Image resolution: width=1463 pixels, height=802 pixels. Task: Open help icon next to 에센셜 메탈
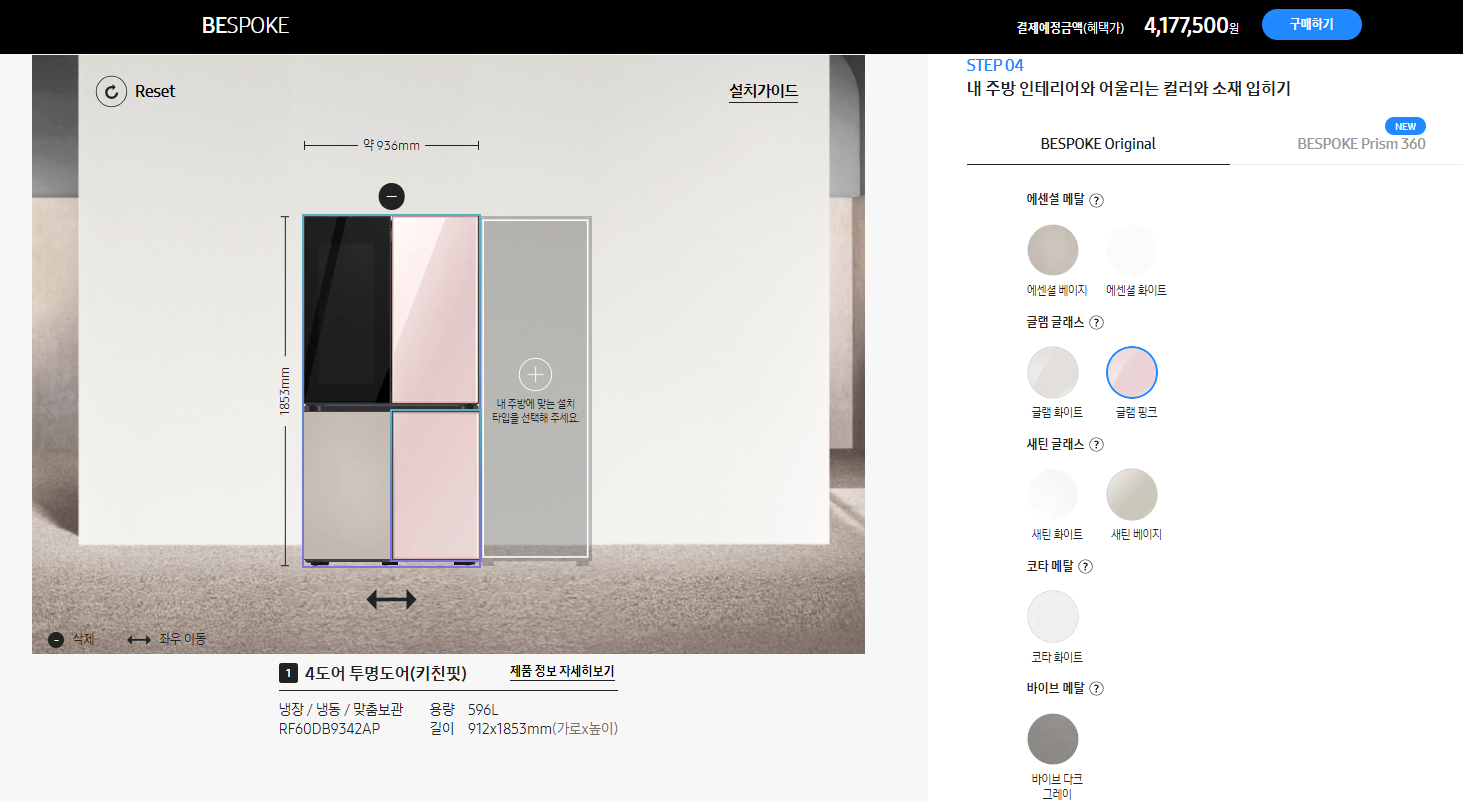(1096, 200)
